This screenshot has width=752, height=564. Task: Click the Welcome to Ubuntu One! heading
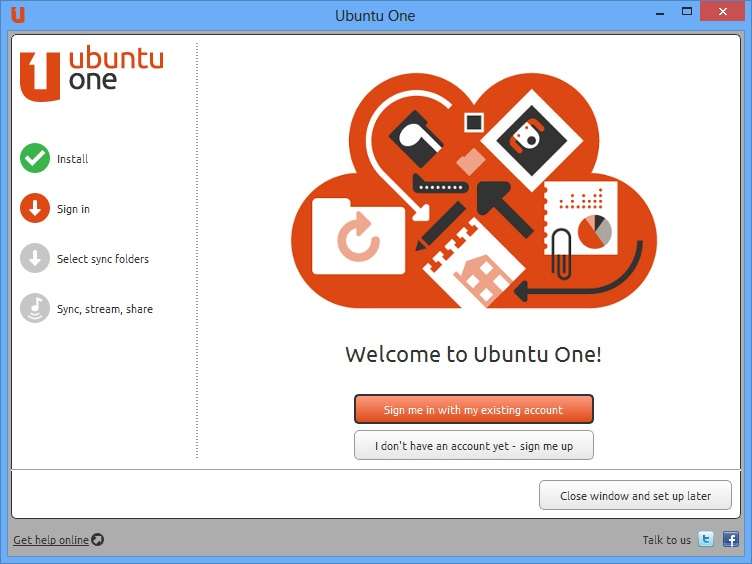coord(473,354)
